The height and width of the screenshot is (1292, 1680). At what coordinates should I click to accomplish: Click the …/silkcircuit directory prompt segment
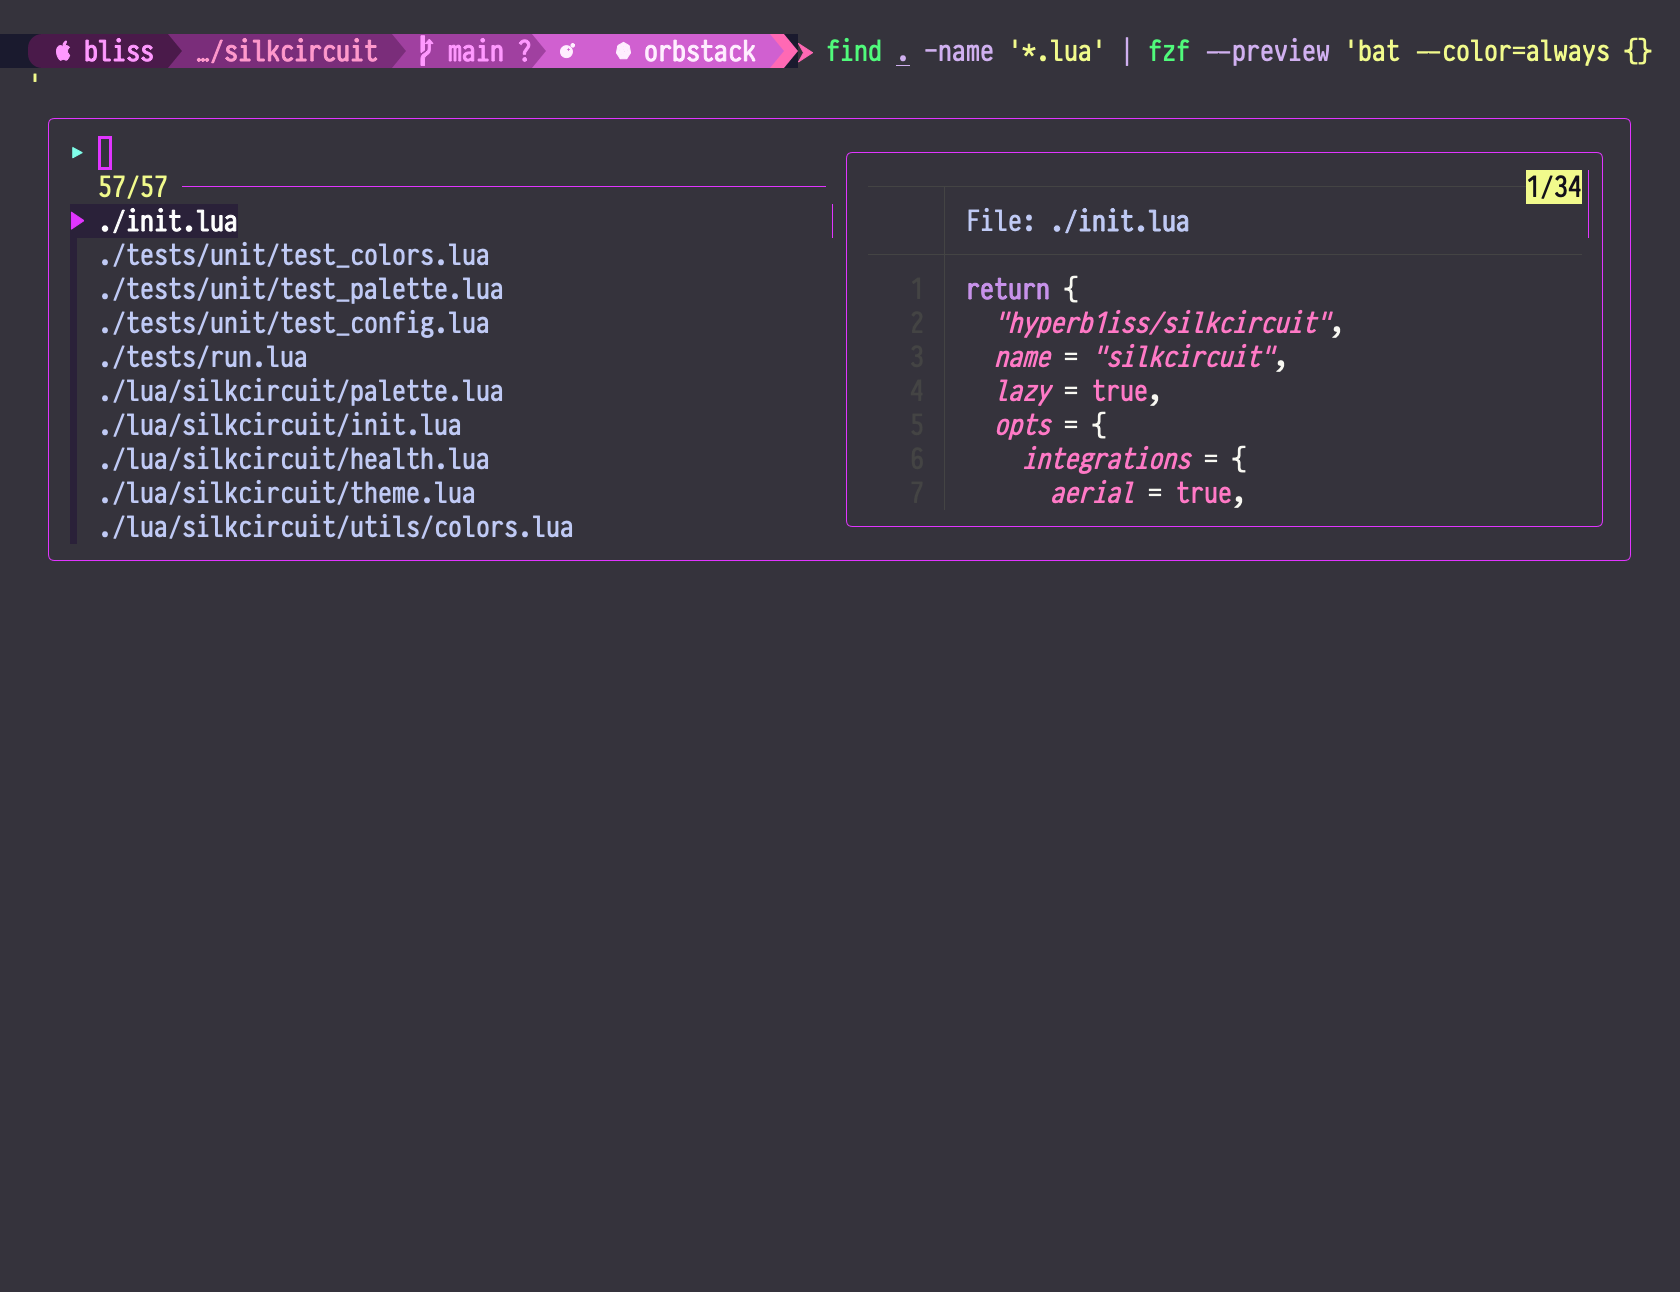click(x=287, y=51)
